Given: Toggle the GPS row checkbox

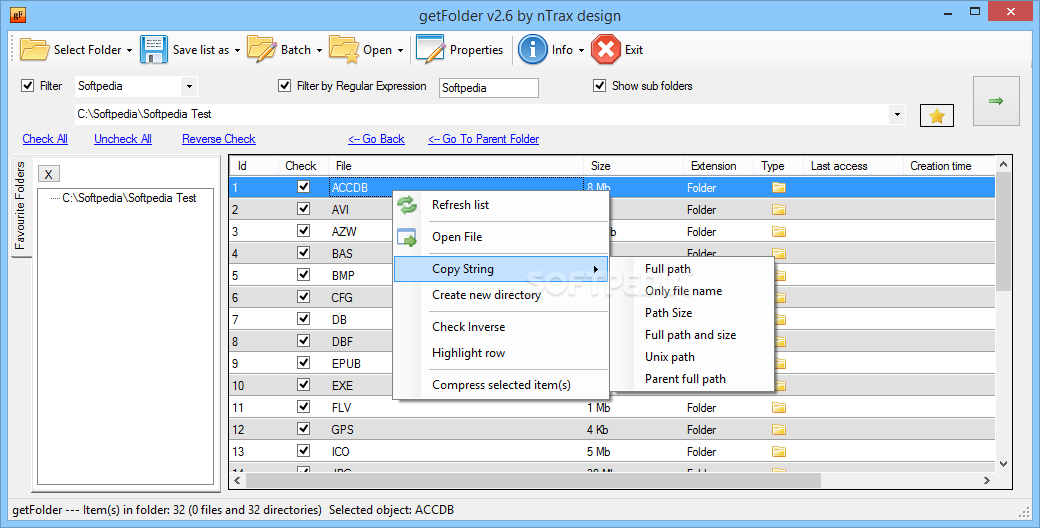Looking at the screenshot, I should [303, 429].
